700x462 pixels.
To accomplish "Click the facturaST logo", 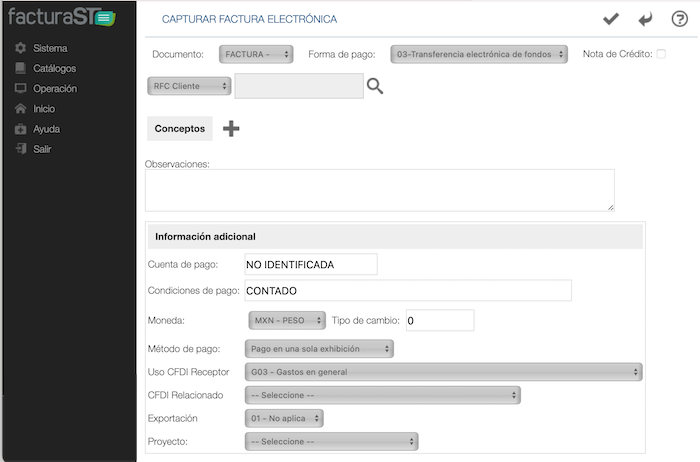I will coord(59,17).
